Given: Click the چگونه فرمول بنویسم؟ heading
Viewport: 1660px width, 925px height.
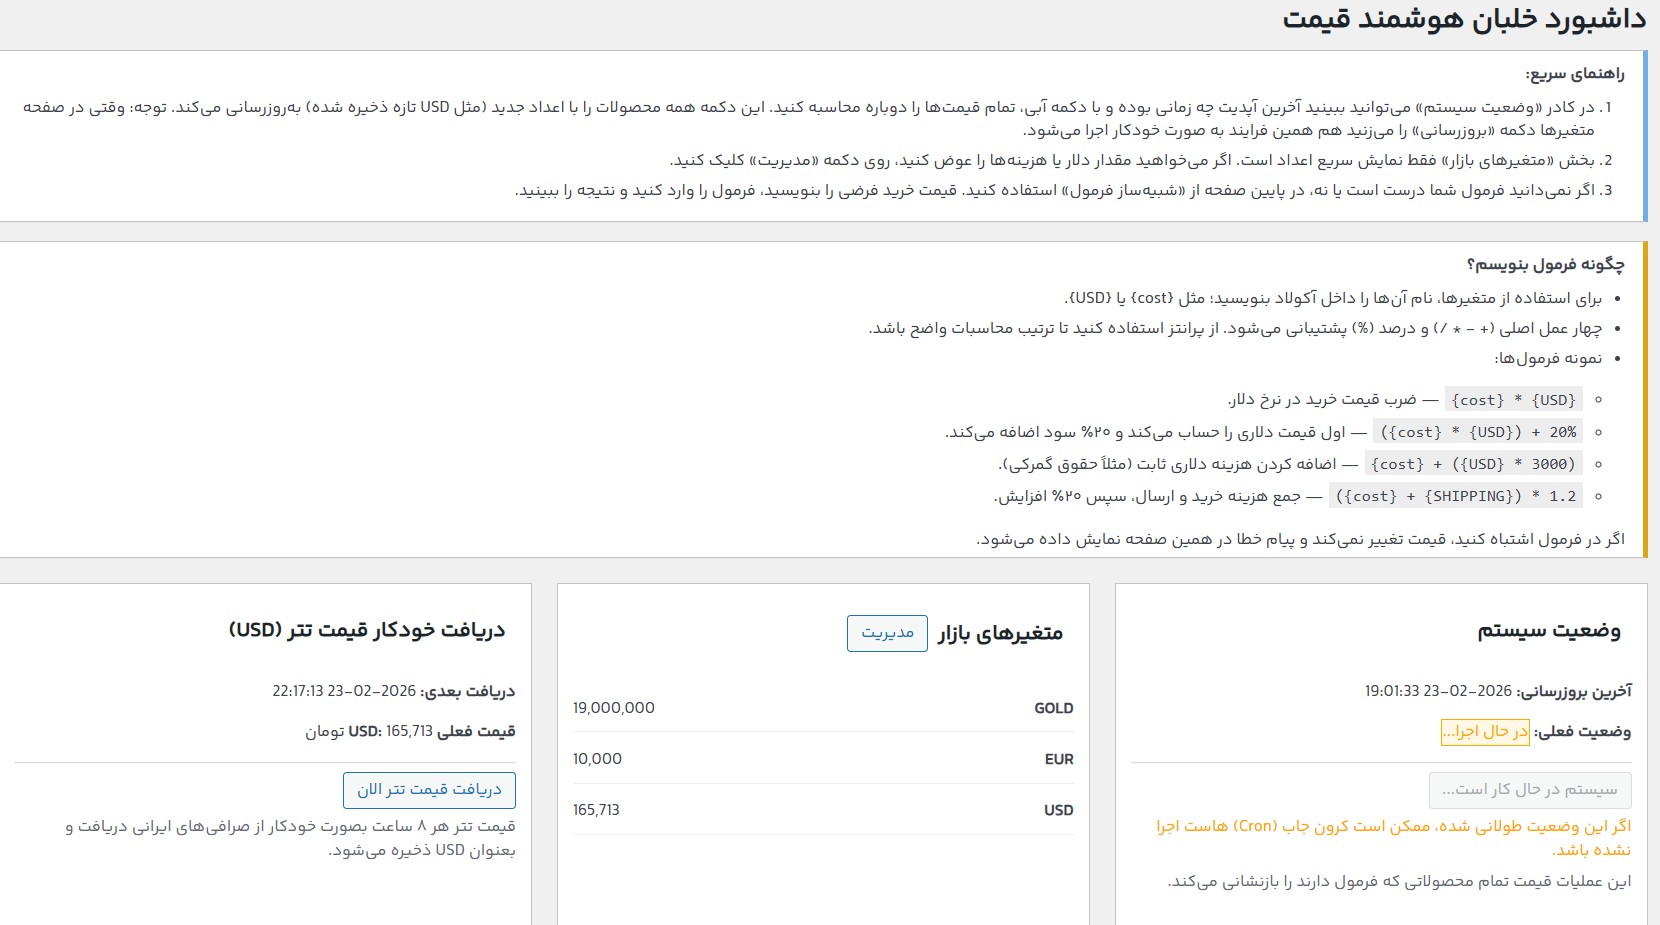Looking at the screenshot, I should pyautogui.click(x=1546, y=264).
